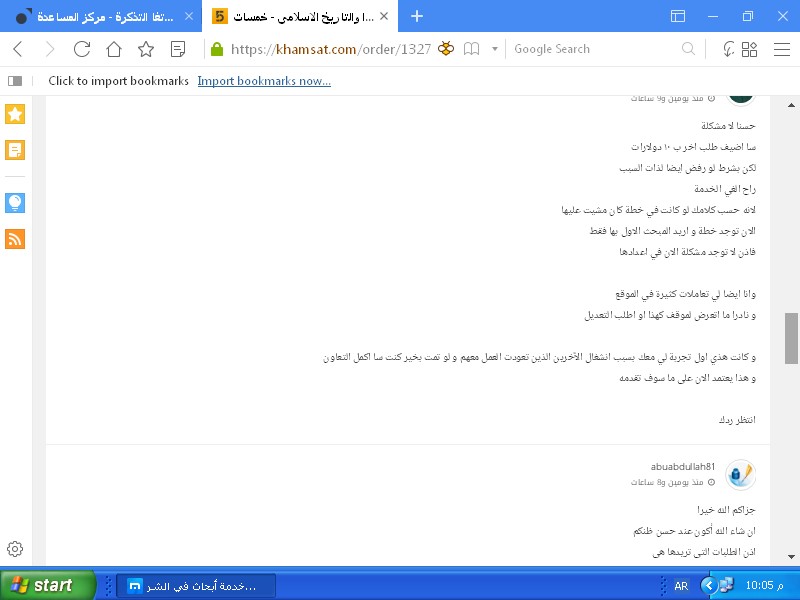Click abuabdullah81 avatar picture
The height and width of the screenshot is (600, 800).
740,474
